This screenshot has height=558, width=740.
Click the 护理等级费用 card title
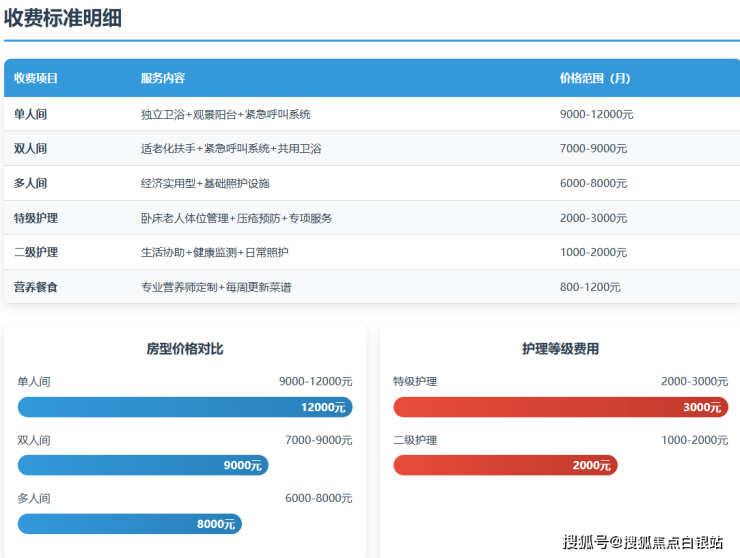[560, 349]
